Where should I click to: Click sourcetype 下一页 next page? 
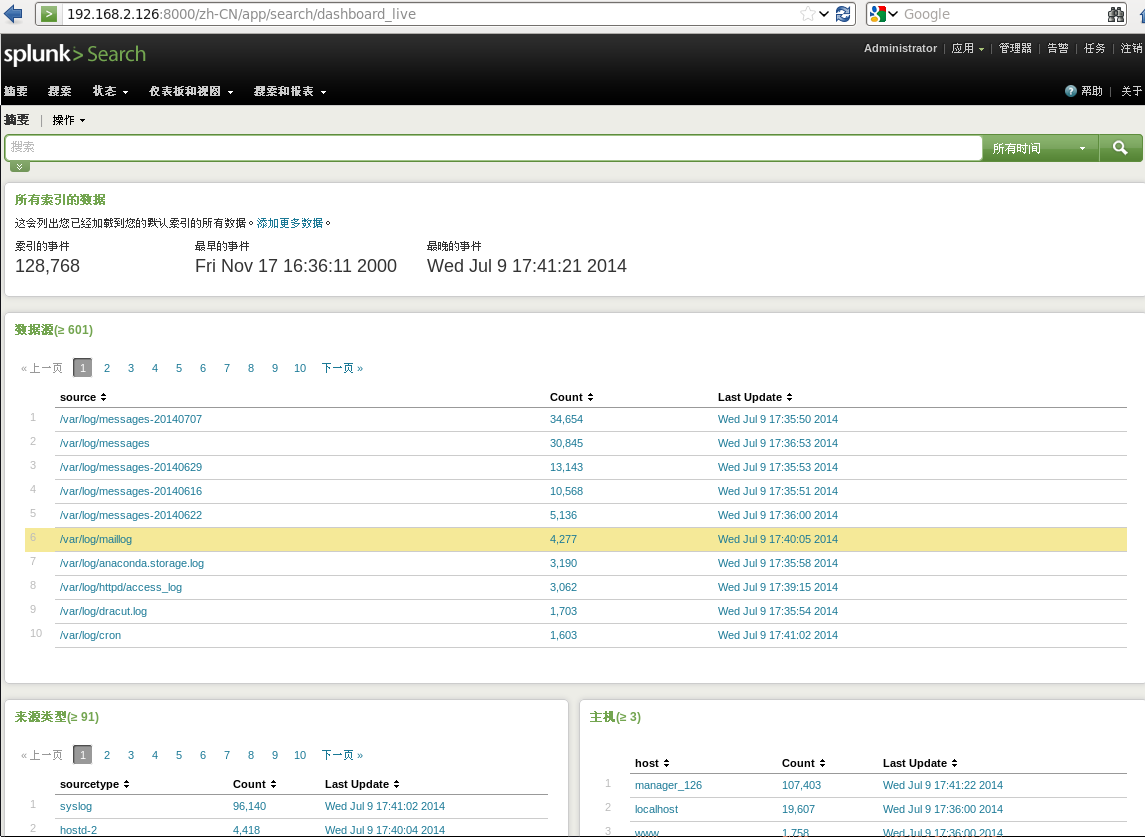tap(342, 755)
